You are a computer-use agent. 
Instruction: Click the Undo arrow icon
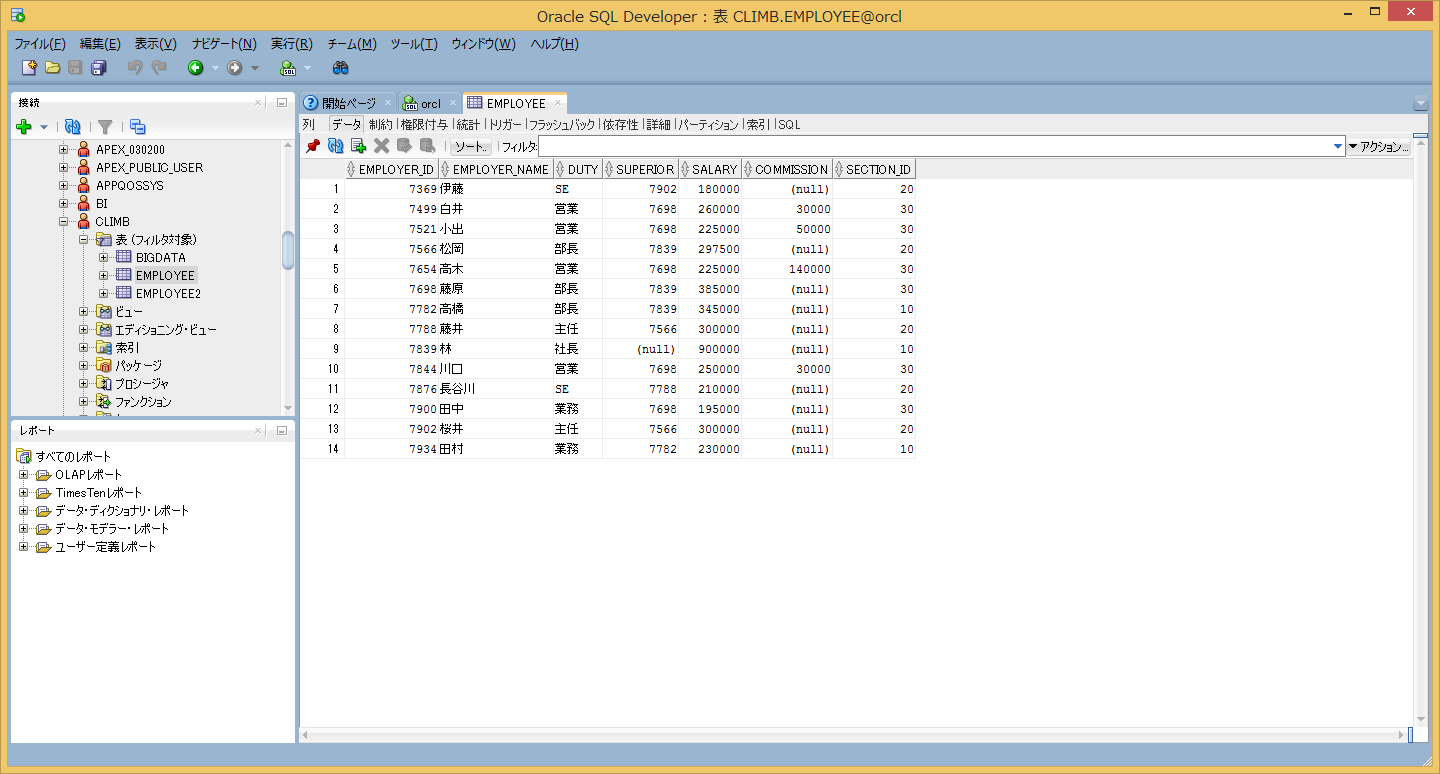[x=135, y=68]
